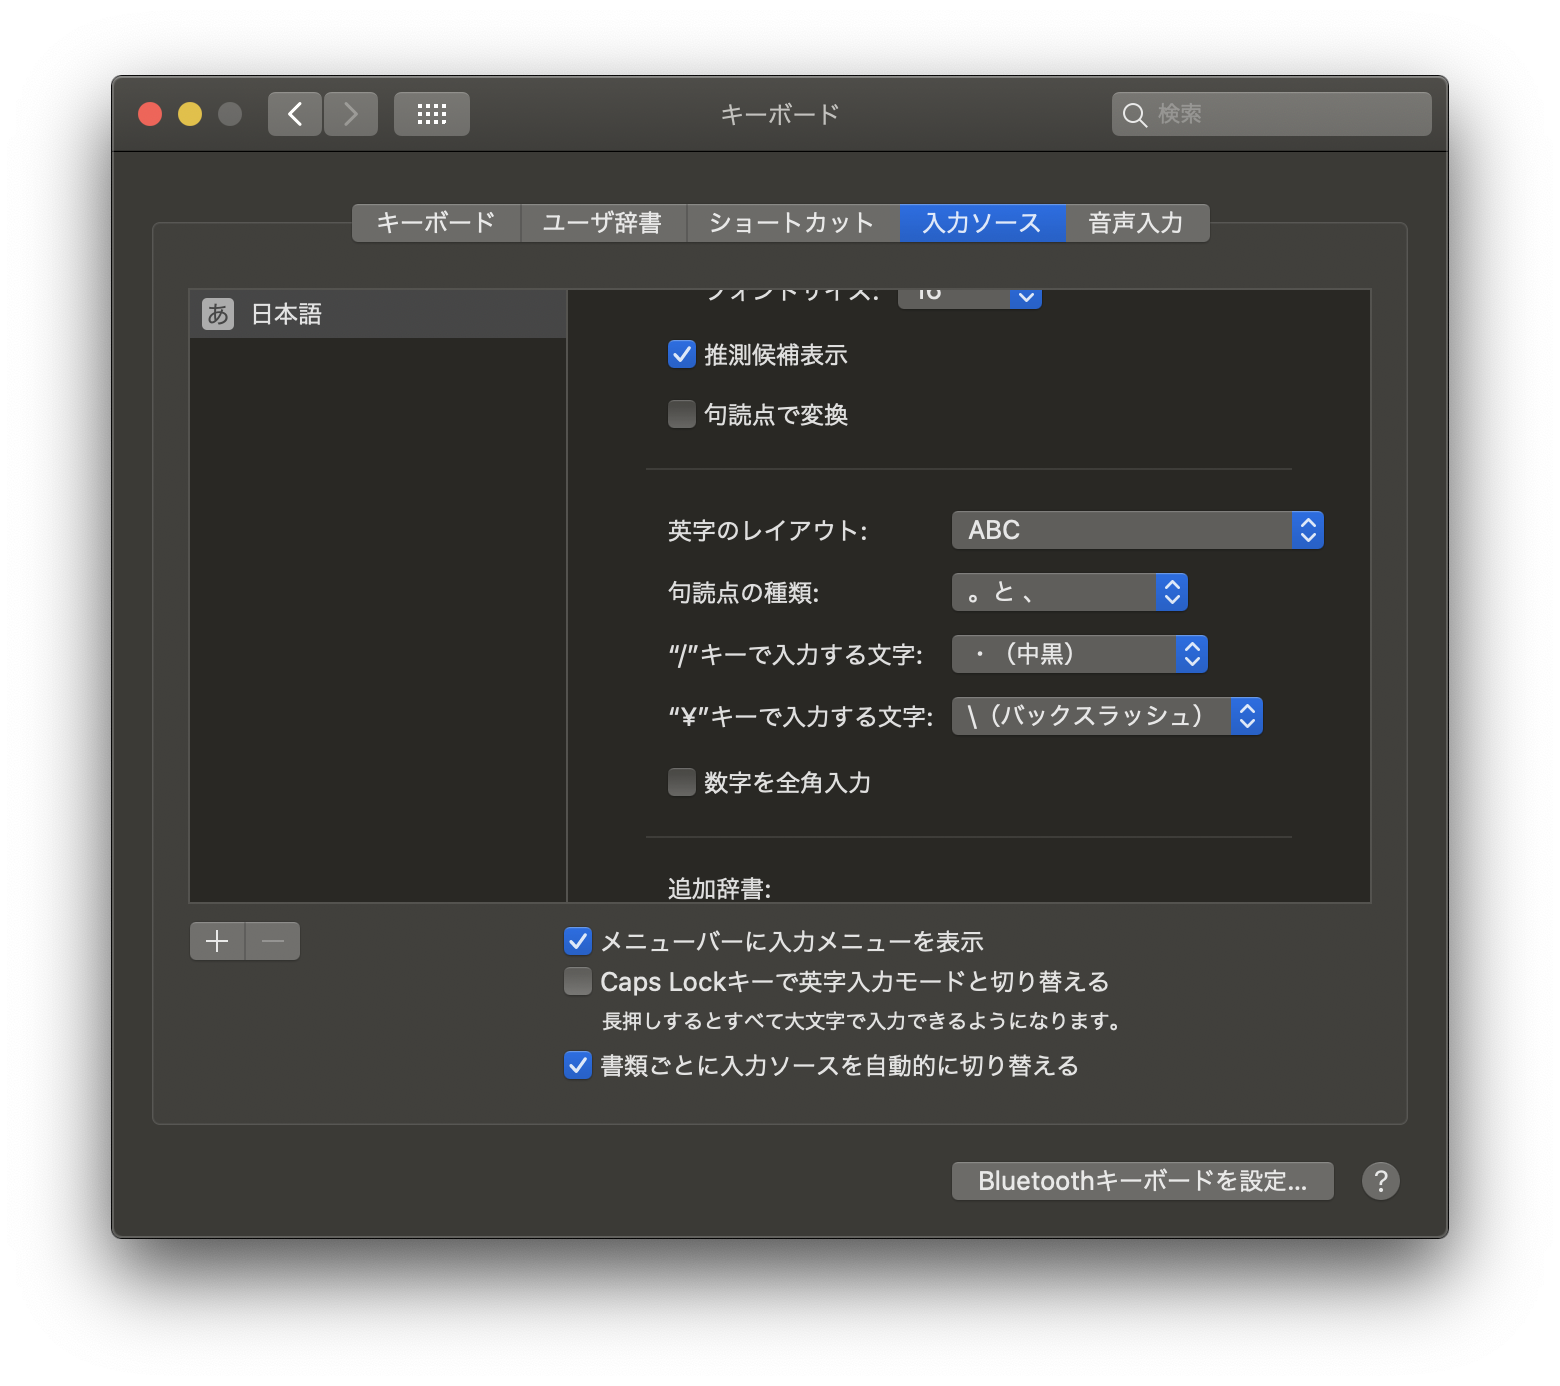Image resolution: width=1560 pixels, height=1386 pixels.
Task: Open "/"キーで入力する文字 dropdown
Action: coord(1080,654)
